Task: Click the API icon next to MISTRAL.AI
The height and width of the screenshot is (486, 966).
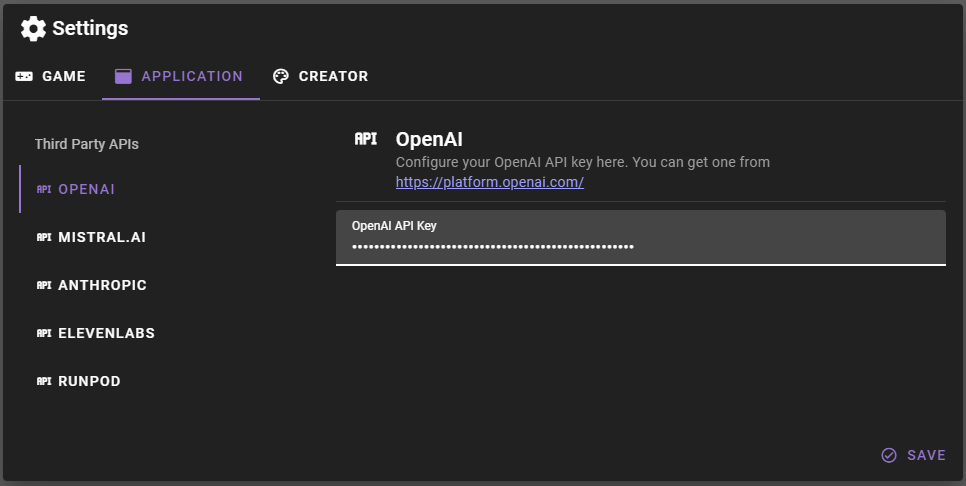Action: click(x=44, y=237)
